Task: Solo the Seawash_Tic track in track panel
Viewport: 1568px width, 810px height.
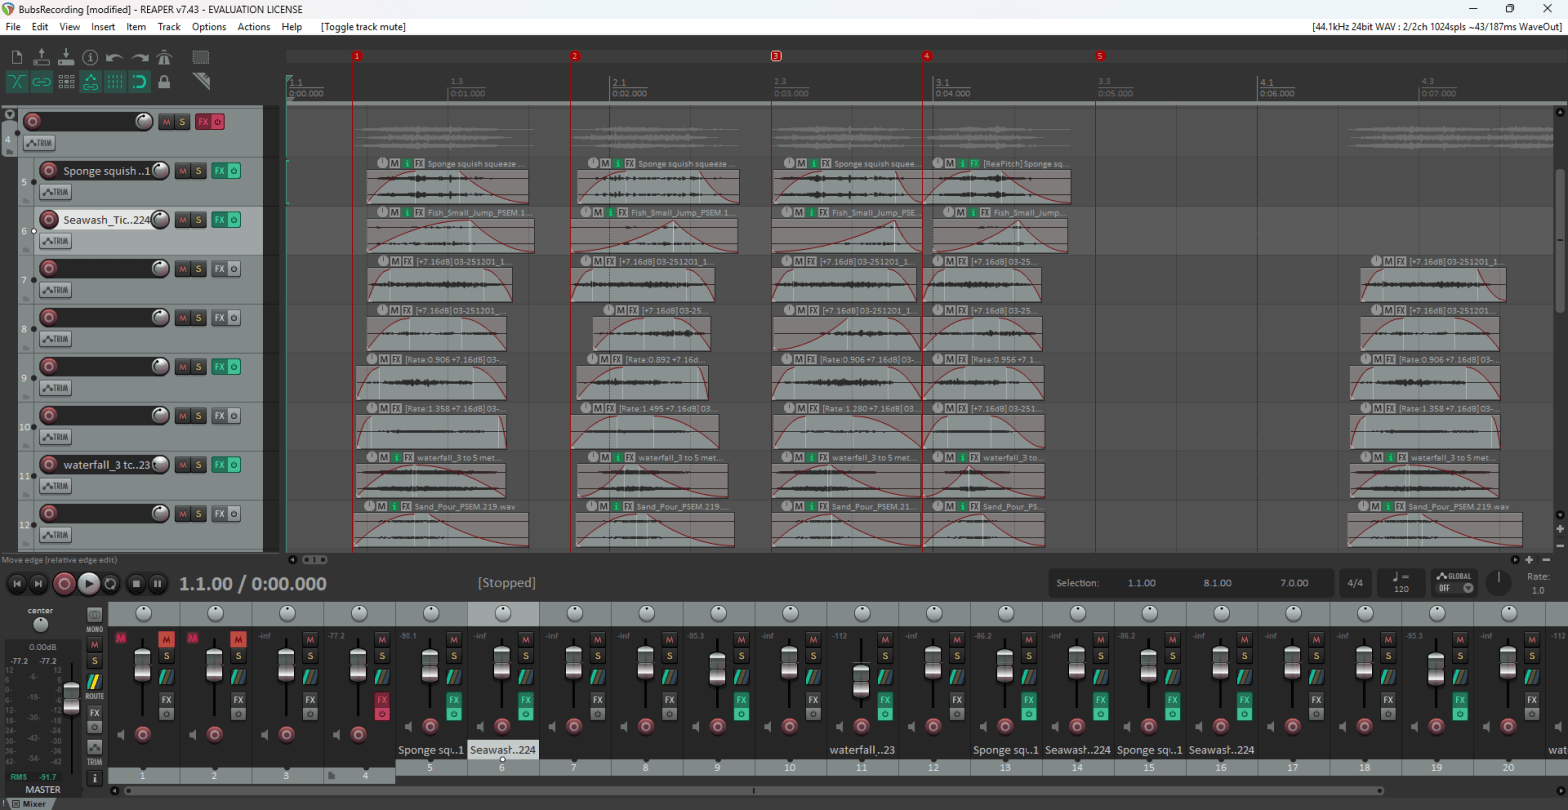Action: (x=198, y=220)
